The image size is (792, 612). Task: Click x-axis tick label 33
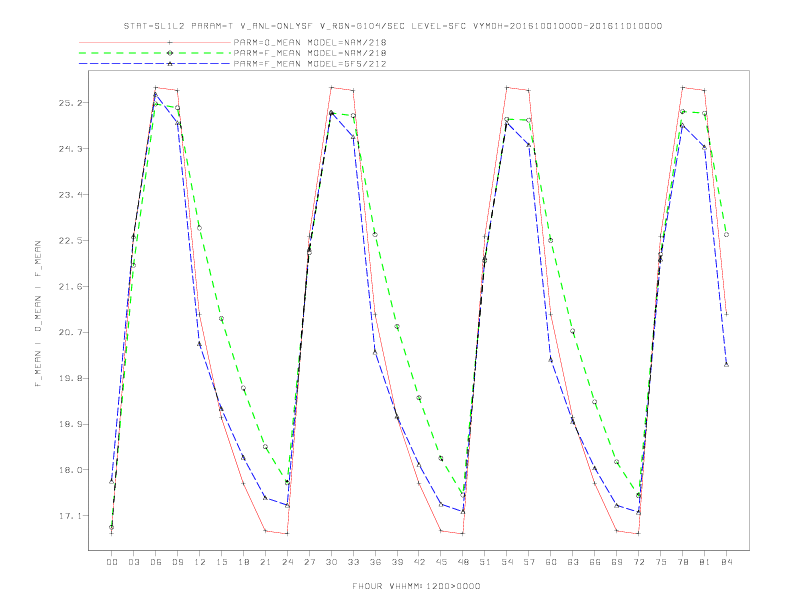tap(354, 562)
